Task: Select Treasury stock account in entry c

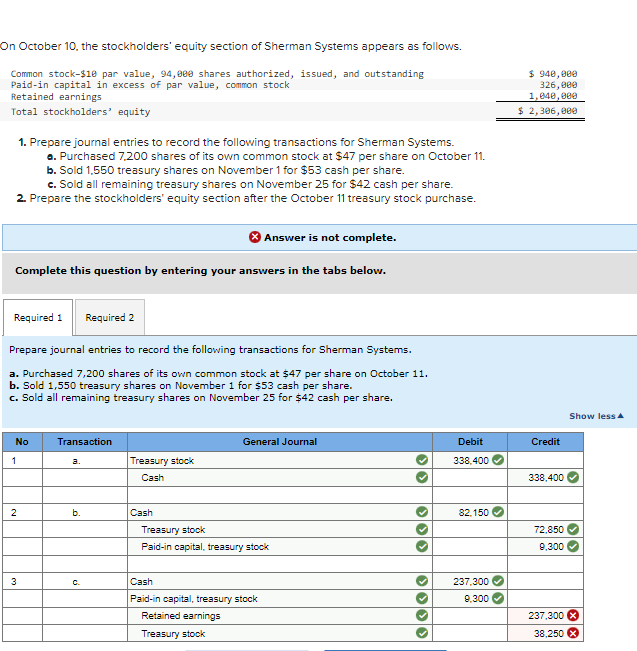Action: pyautogui.click(x=279, y=633)
